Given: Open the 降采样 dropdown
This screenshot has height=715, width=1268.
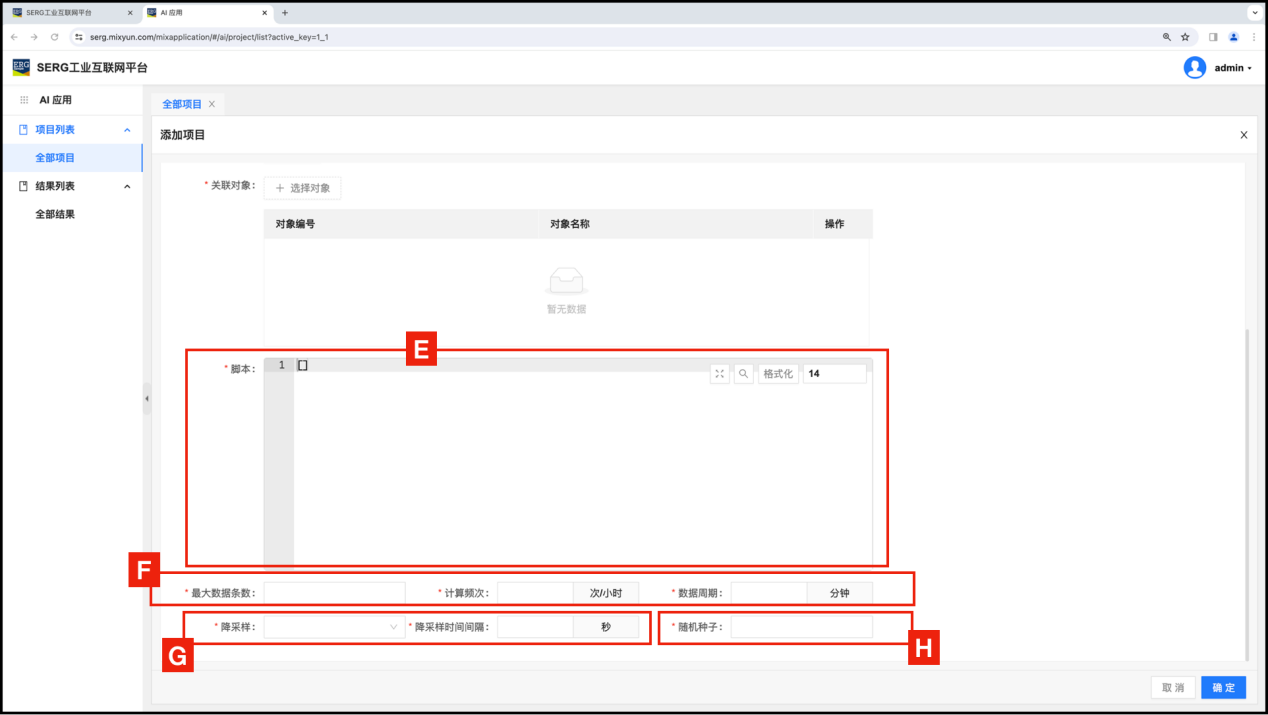Looking at the screenshot, I should coord(334,627).
